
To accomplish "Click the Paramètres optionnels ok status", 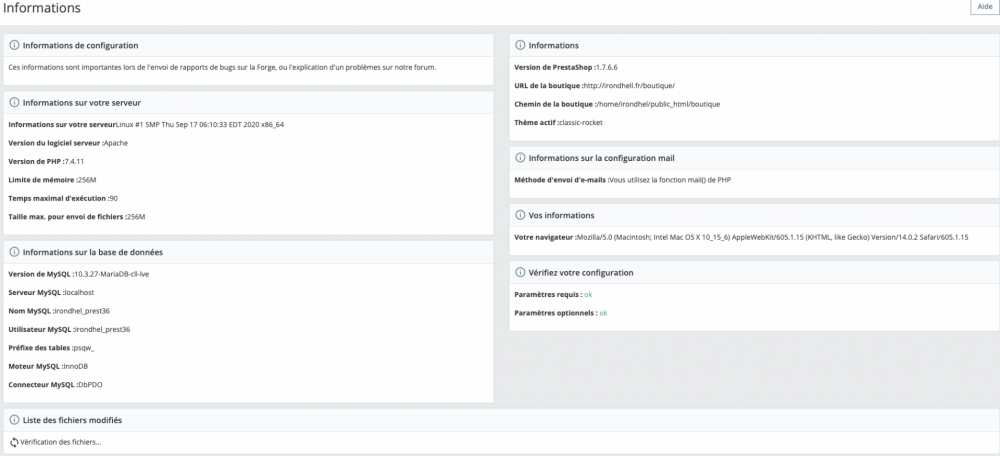I will click(603, 313).
